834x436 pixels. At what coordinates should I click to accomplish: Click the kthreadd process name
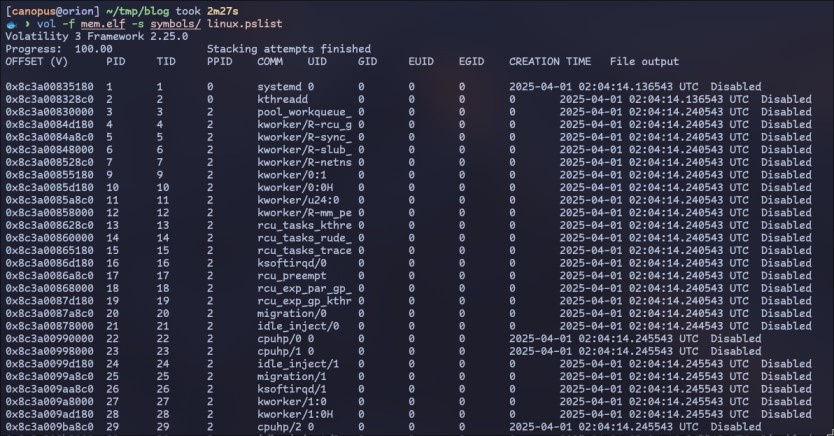(282, 99)
